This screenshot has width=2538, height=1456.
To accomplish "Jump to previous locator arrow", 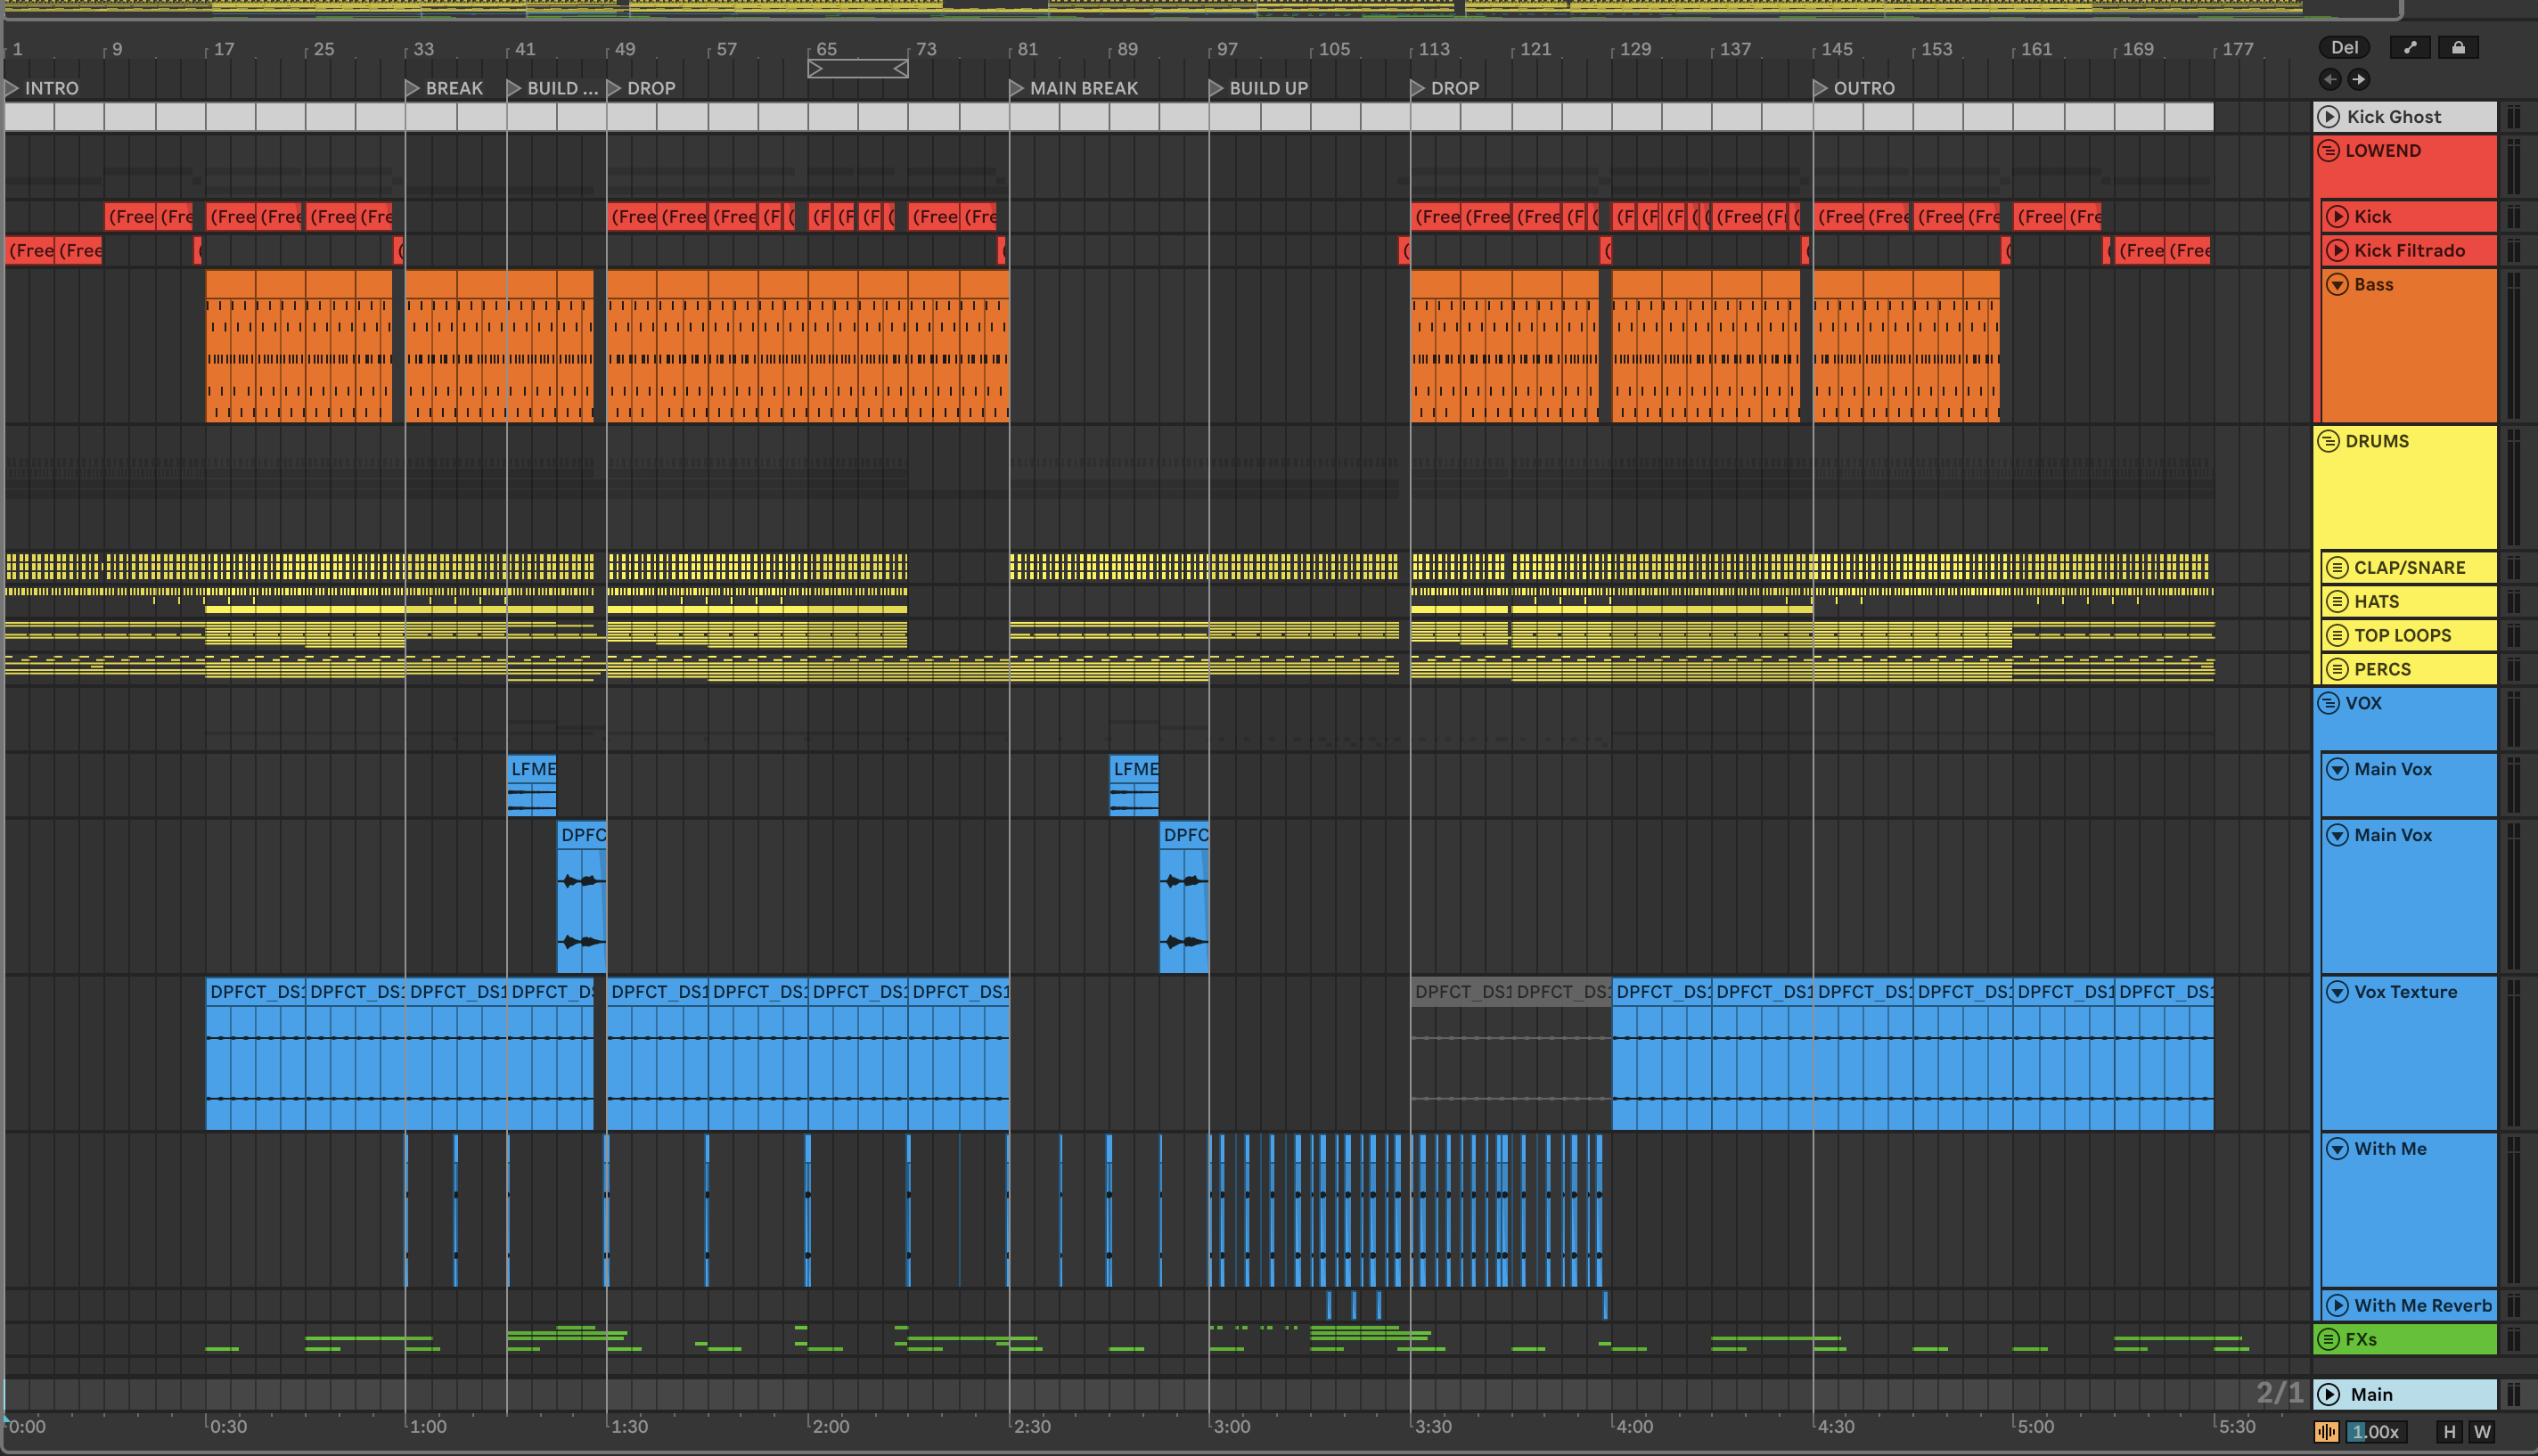I will point(2330,79).
